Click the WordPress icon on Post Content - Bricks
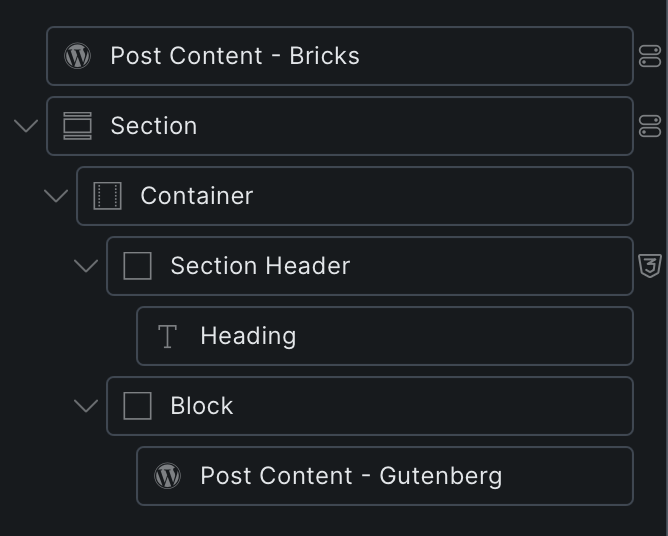This screenshot has width=668, height=536. (77, 56)
